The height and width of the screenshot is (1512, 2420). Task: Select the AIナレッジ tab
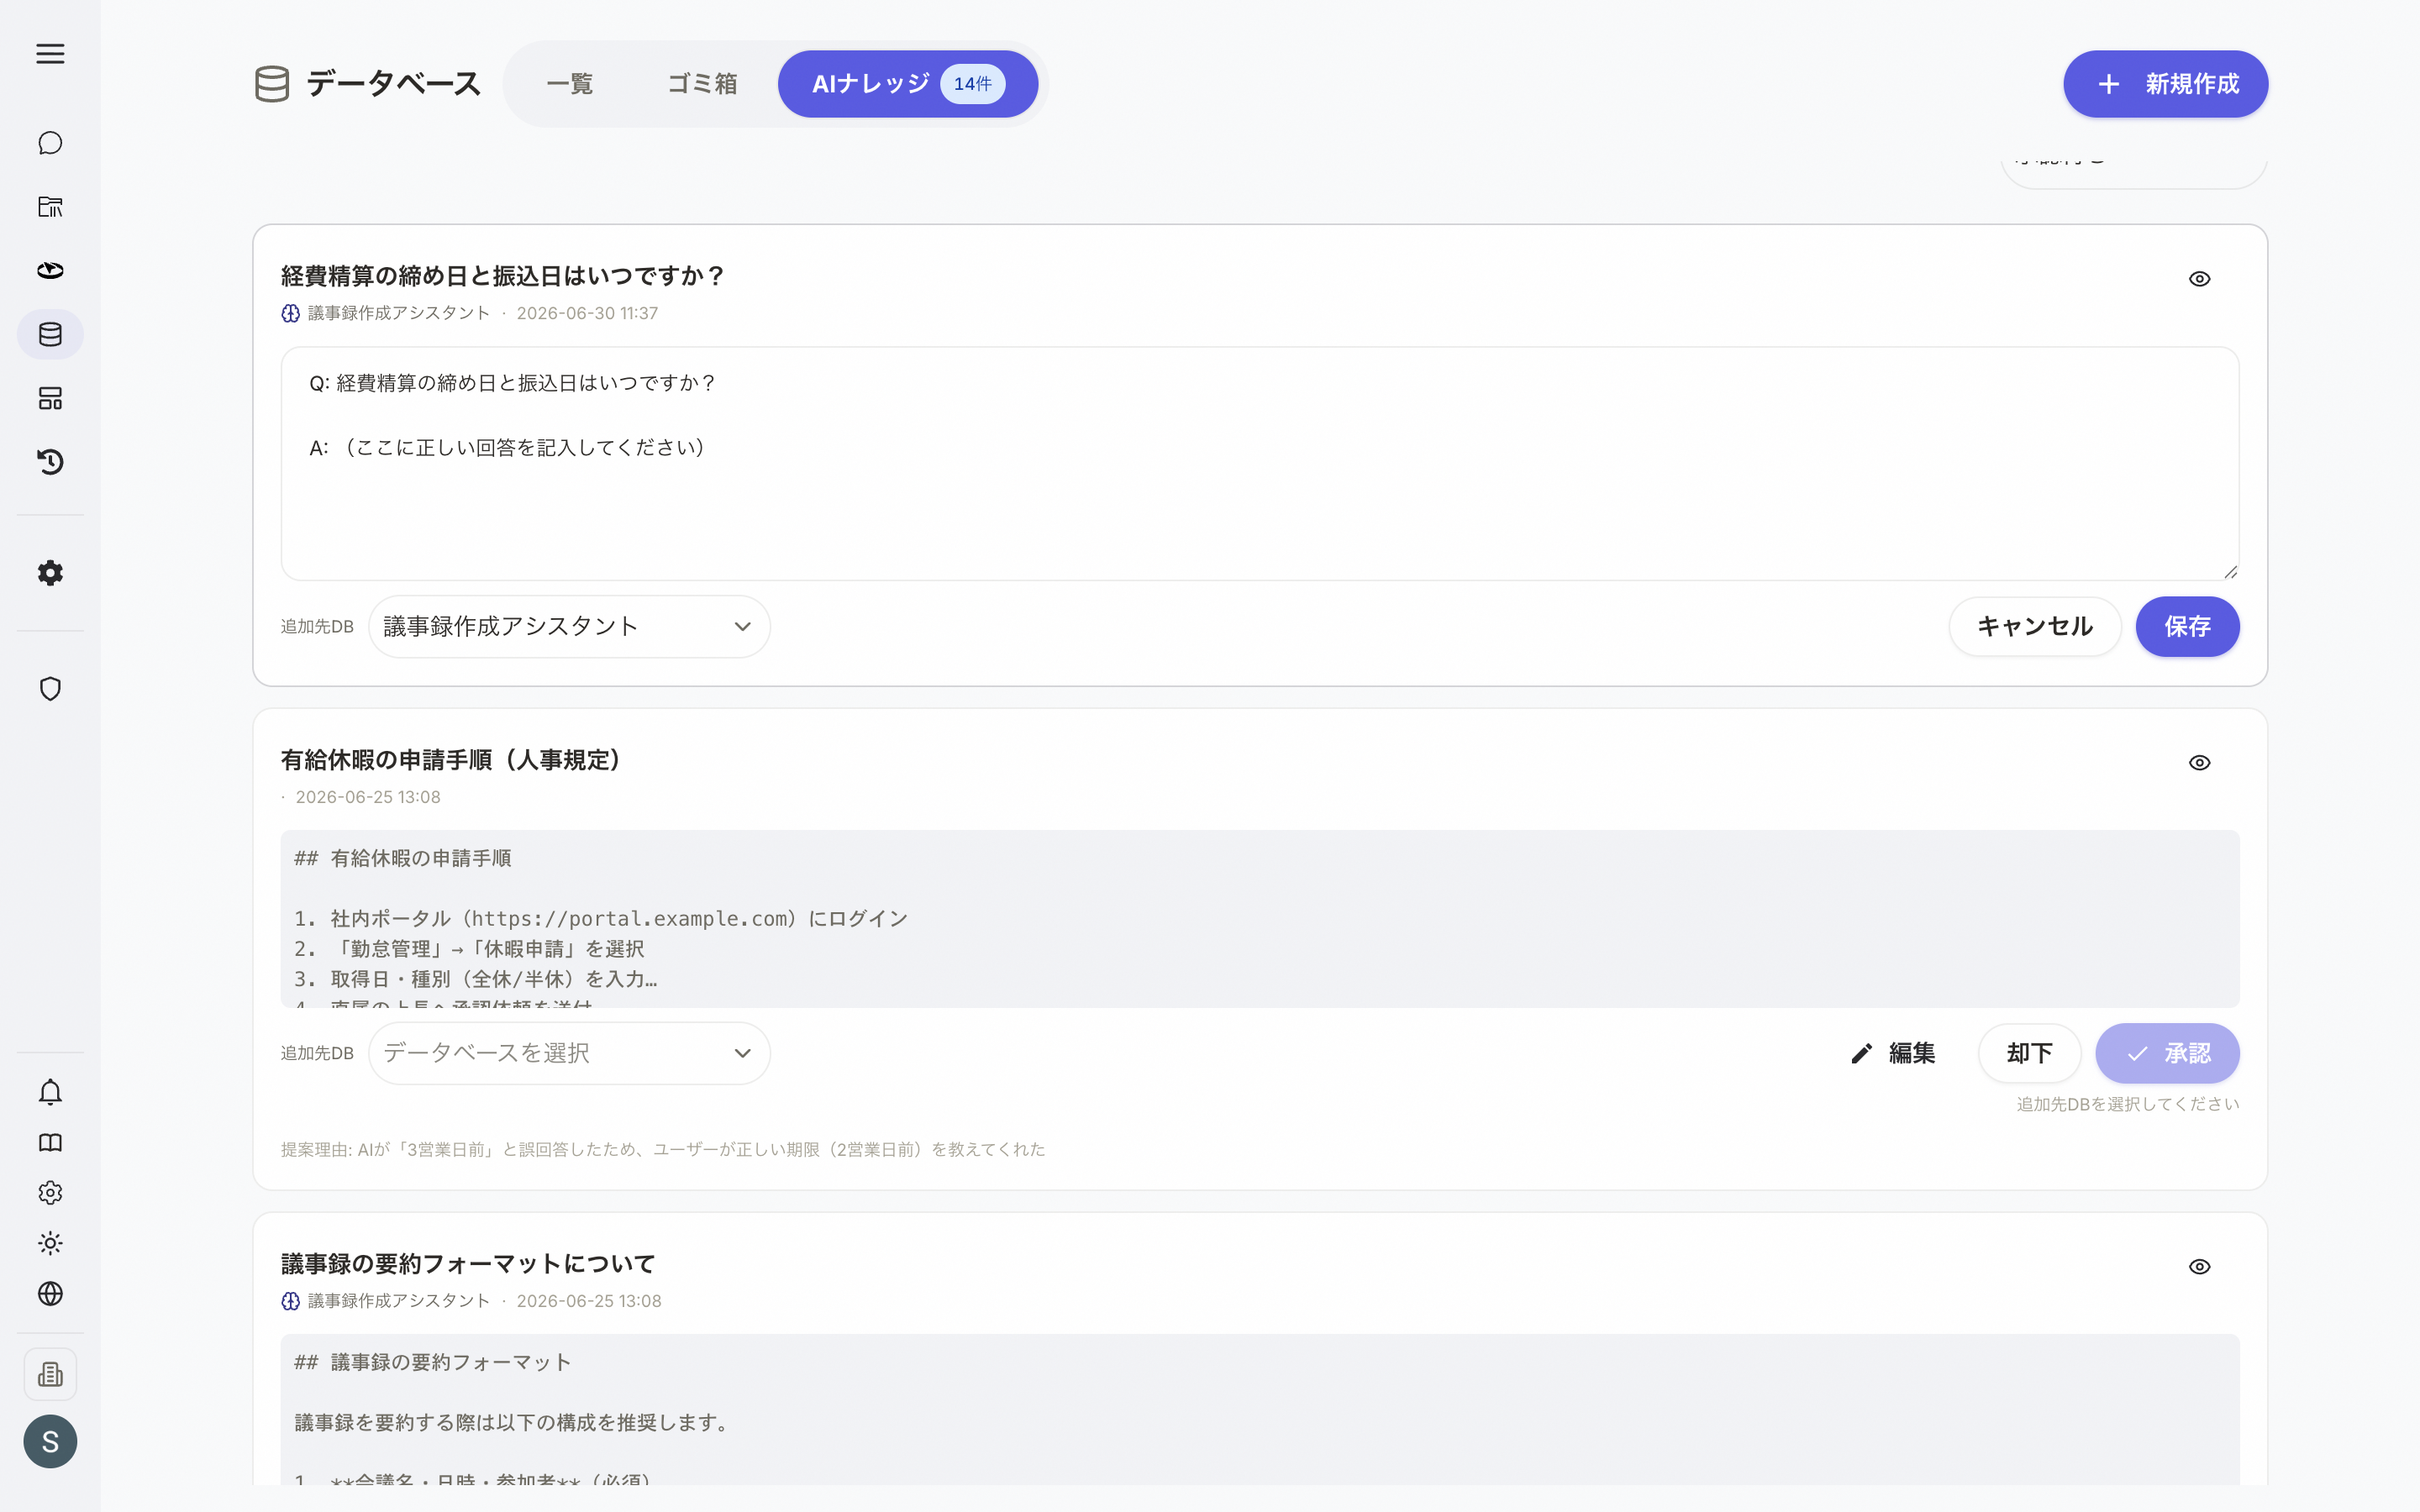coord(907,84)
